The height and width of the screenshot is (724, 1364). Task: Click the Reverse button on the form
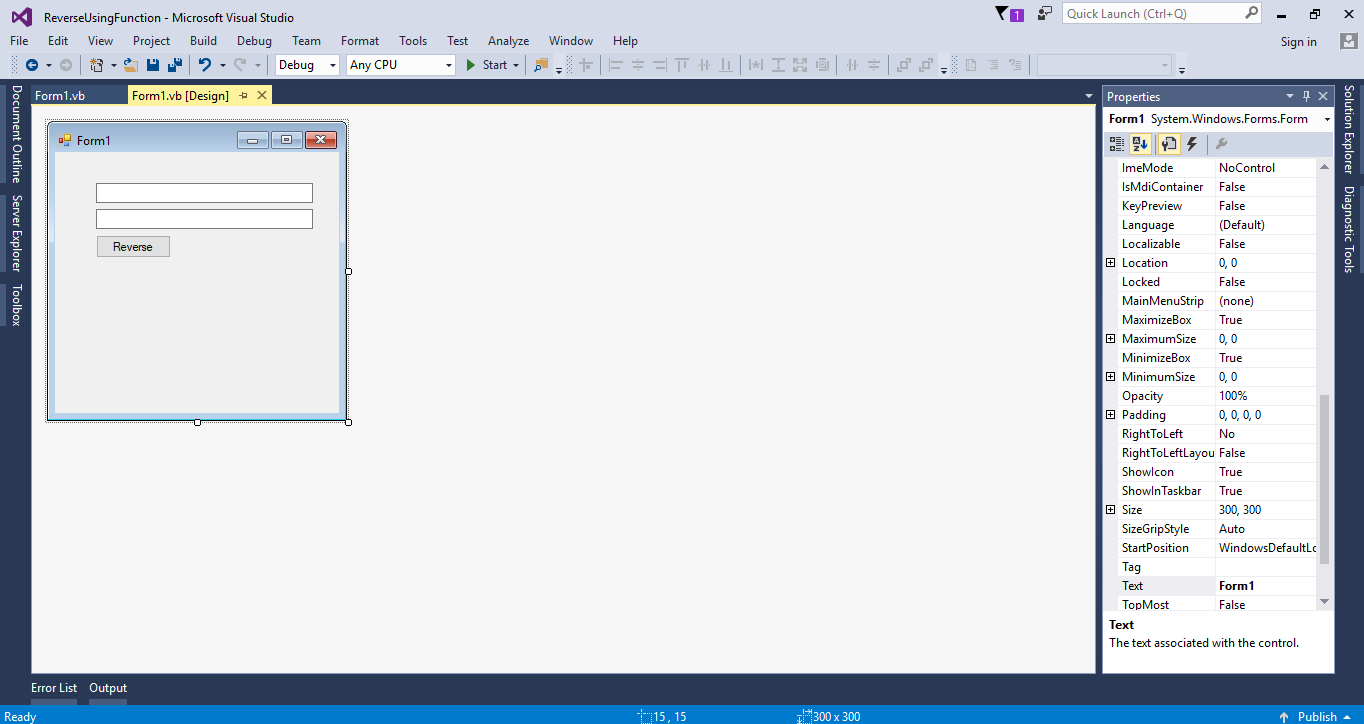click(x=133, y=247)
